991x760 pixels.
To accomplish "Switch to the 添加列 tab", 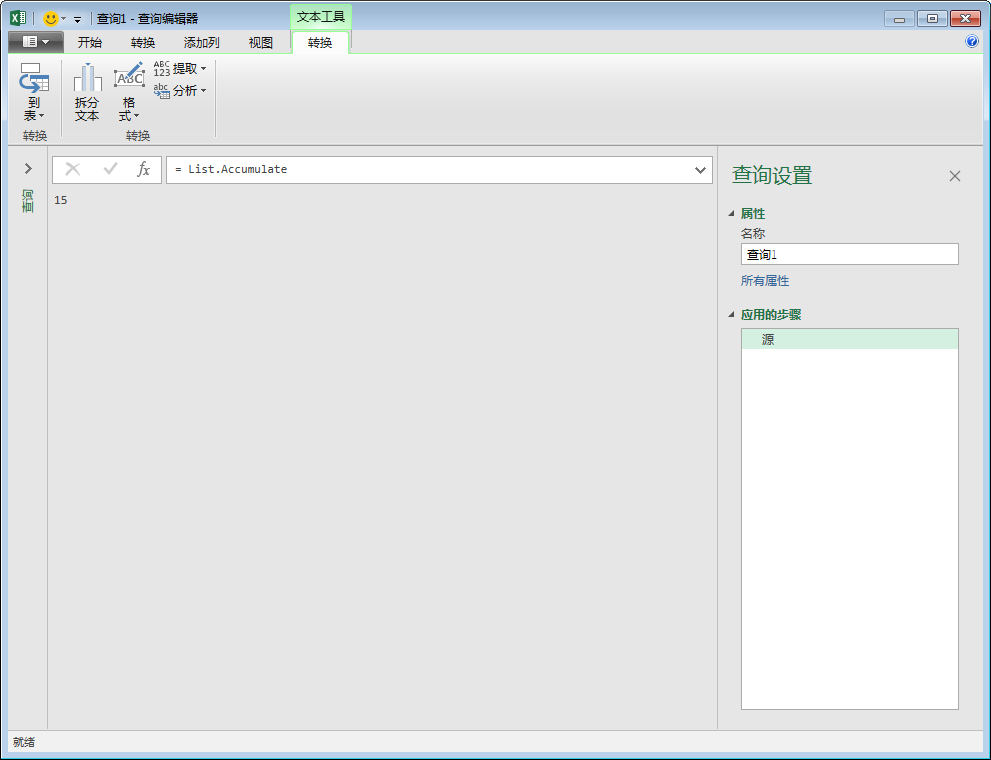I will coord(202,42).
